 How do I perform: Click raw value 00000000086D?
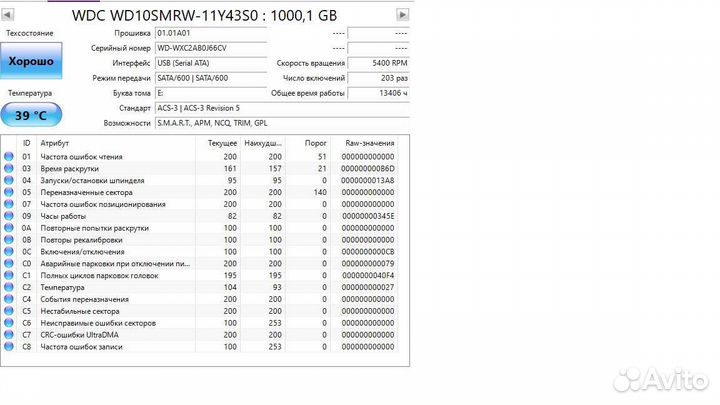point(368,169)
